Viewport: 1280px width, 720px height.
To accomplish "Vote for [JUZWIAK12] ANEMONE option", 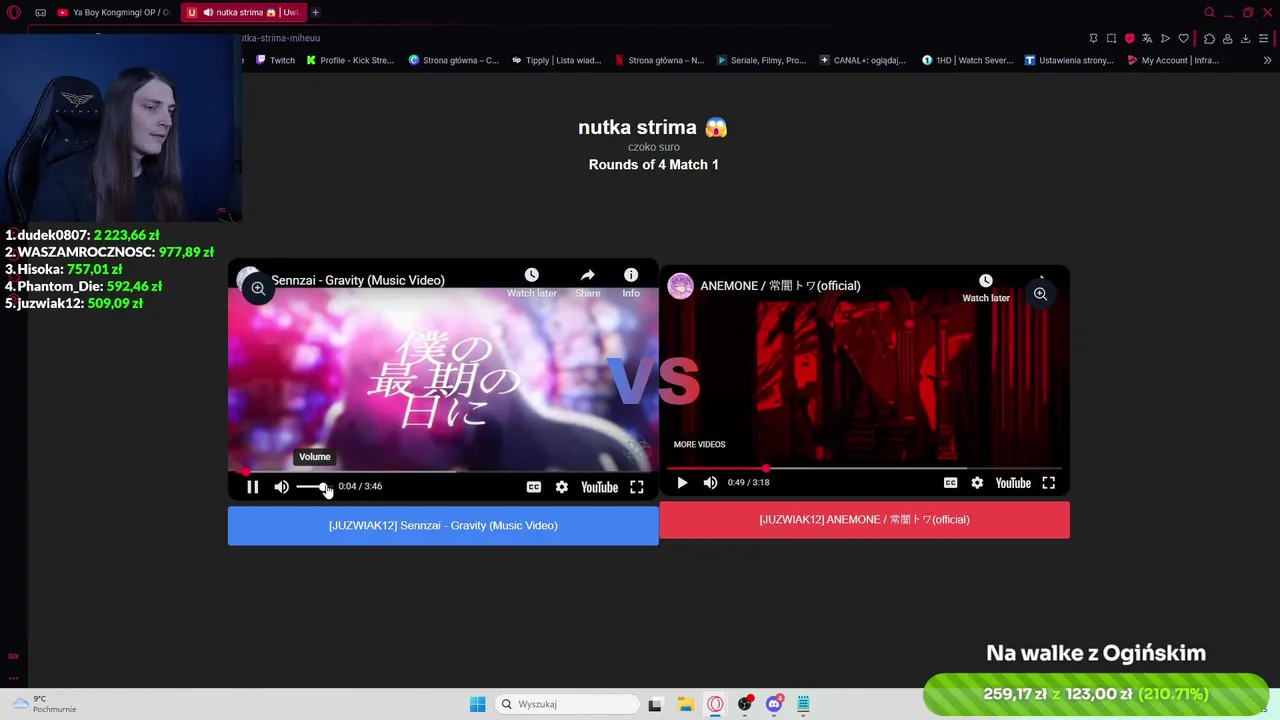I will pos(864,519).
